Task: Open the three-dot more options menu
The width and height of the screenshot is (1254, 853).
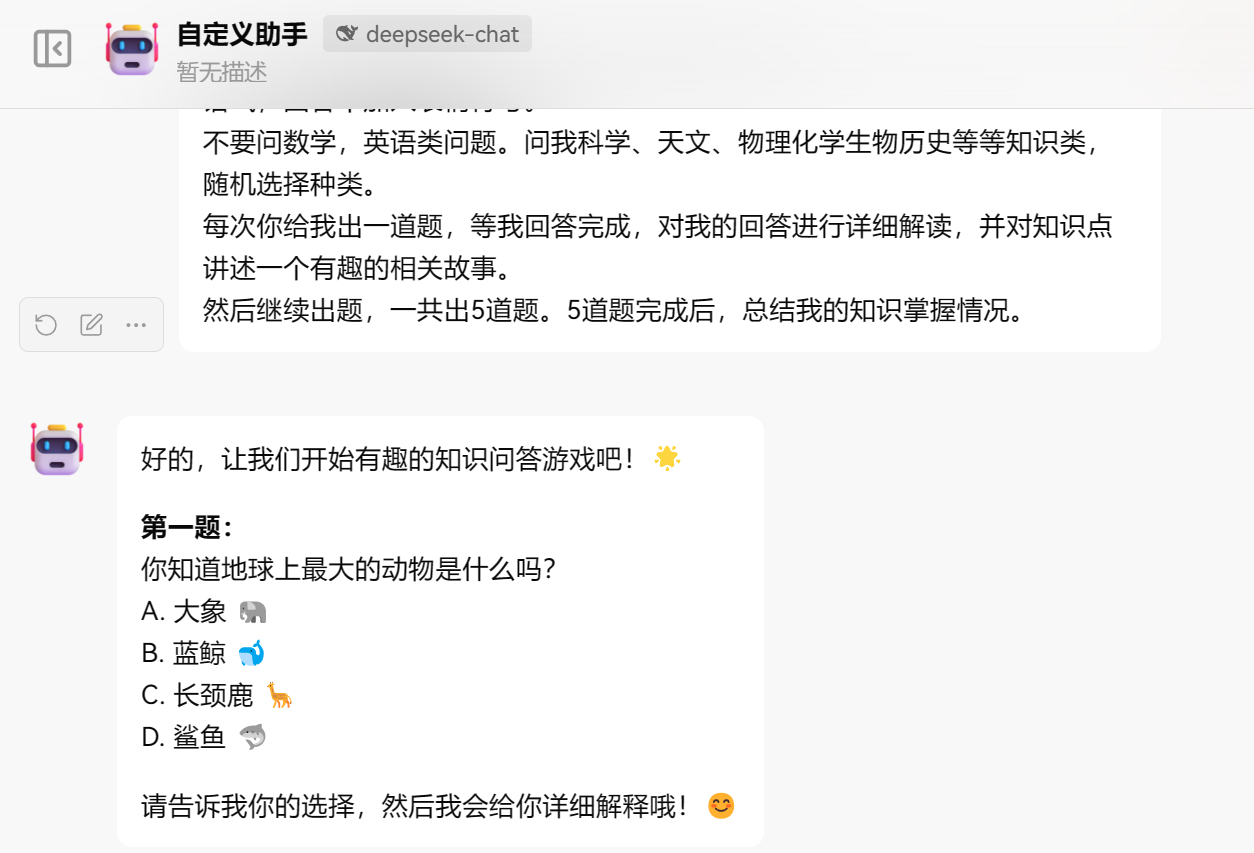Action: tap(136, 325)
